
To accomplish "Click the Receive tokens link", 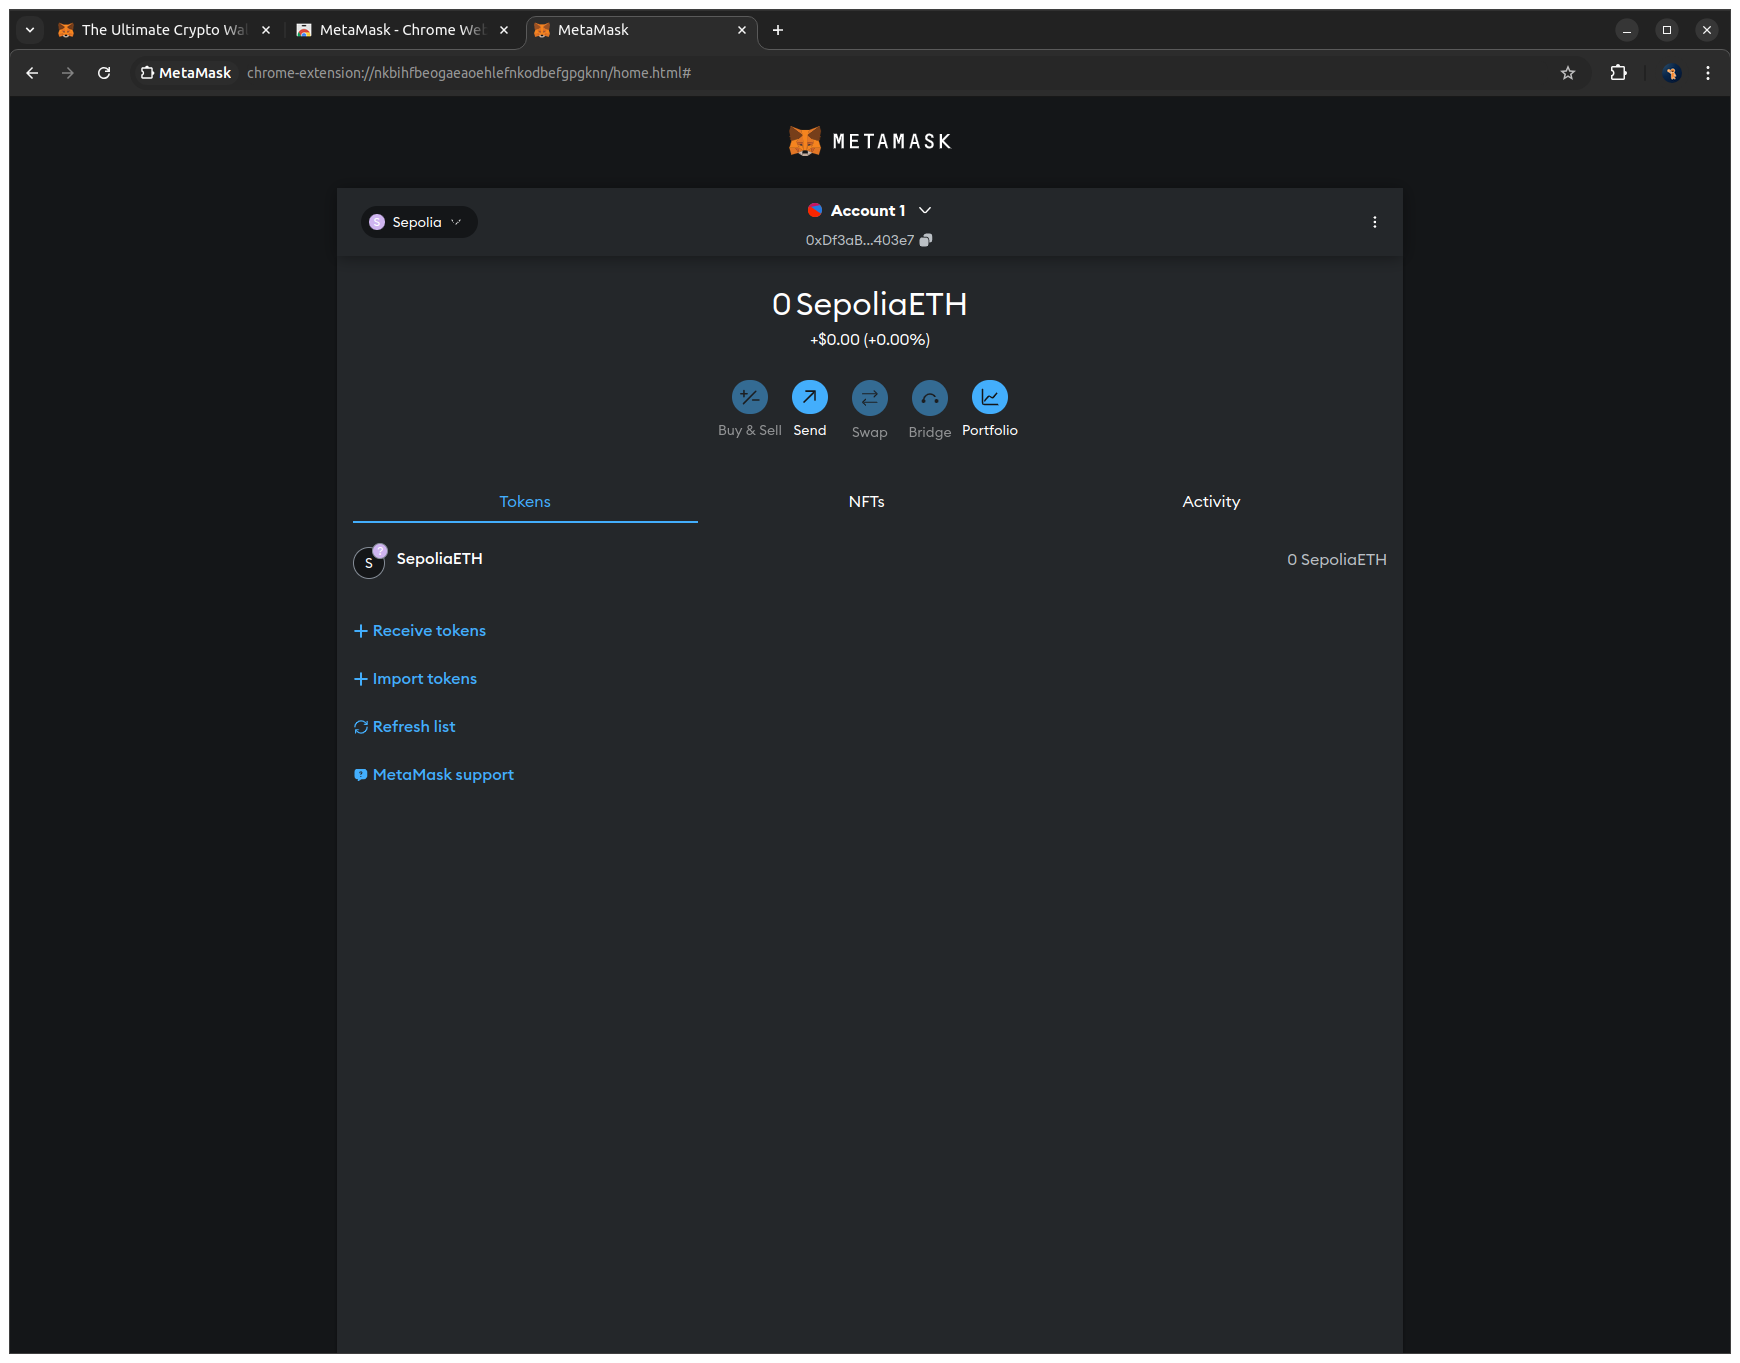I will click(x=420, y=631).
